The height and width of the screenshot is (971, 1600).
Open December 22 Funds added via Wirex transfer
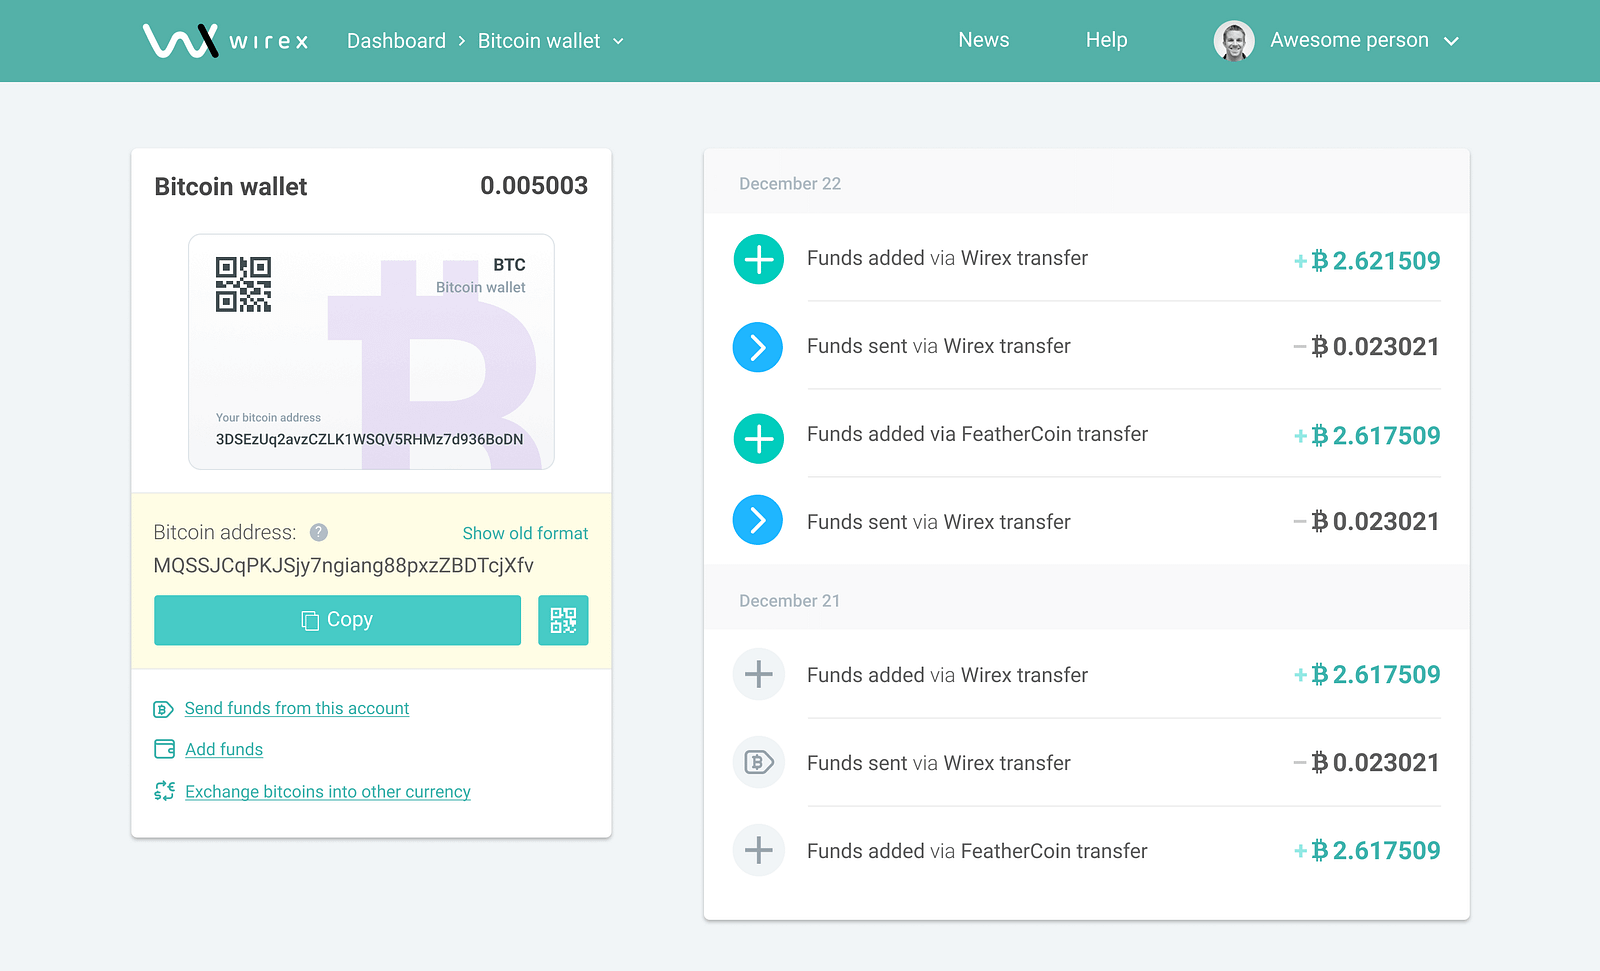click(947, 258)
